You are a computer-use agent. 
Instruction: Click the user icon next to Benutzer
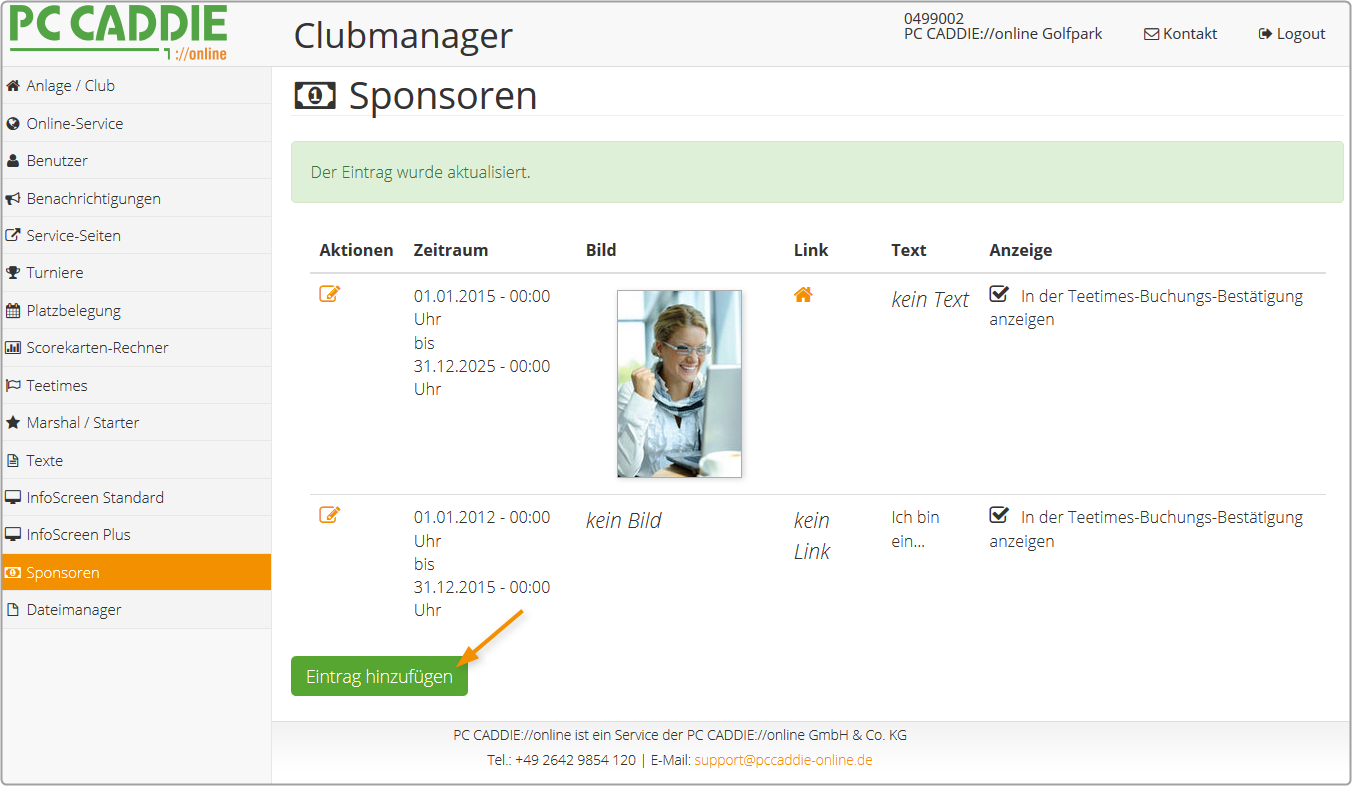pyautogui.click(x=13, y=161)
